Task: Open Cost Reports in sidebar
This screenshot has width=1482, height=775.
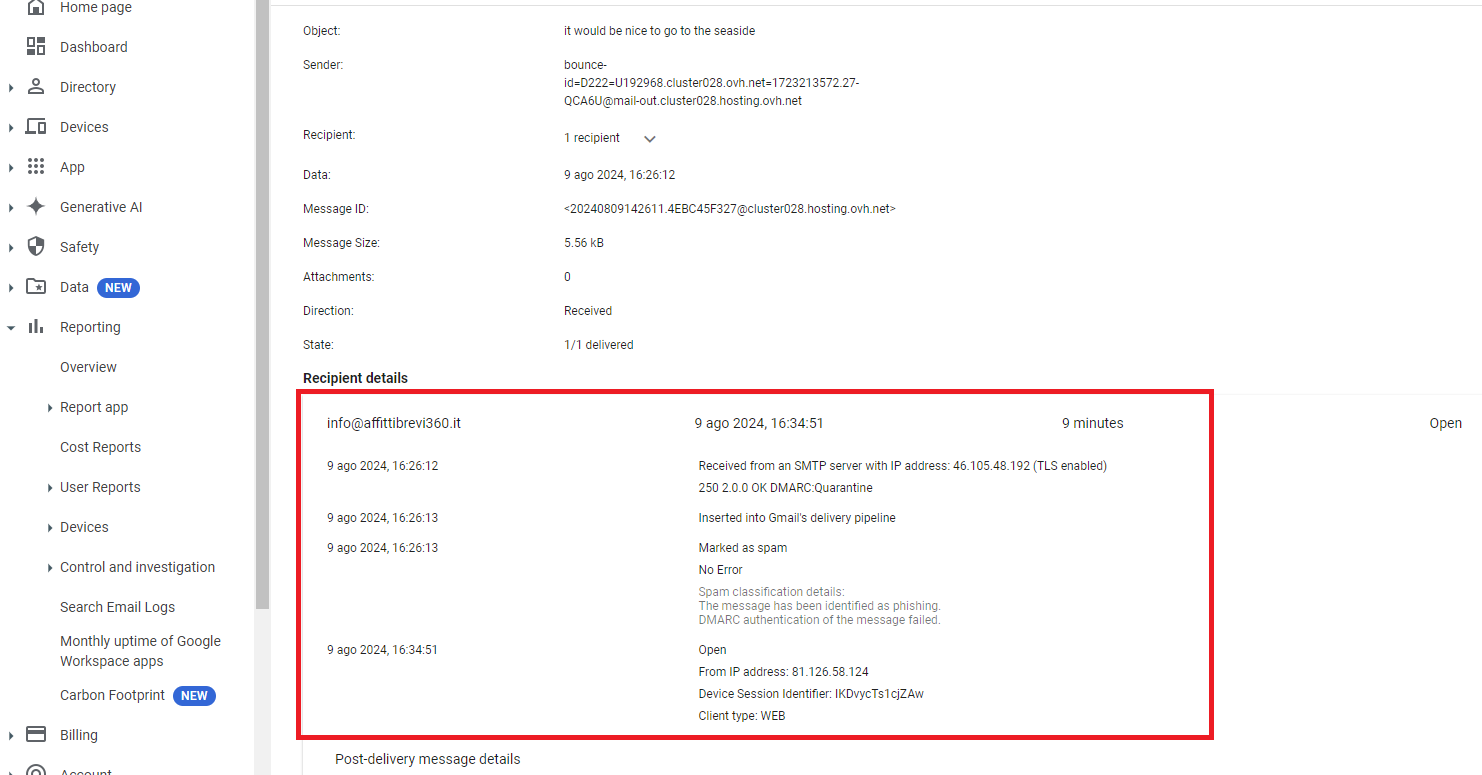Action: tap(100, 447)
